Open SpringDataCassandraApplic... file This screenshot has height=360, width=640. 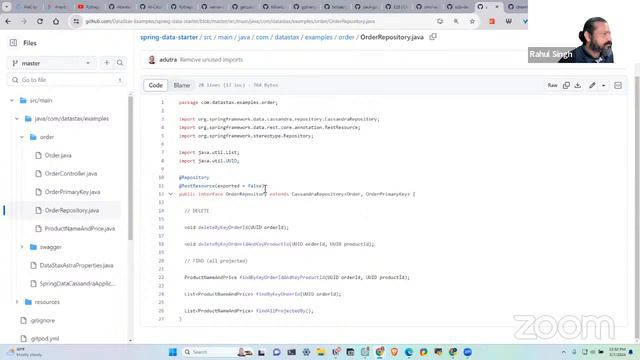click(77, 284)
